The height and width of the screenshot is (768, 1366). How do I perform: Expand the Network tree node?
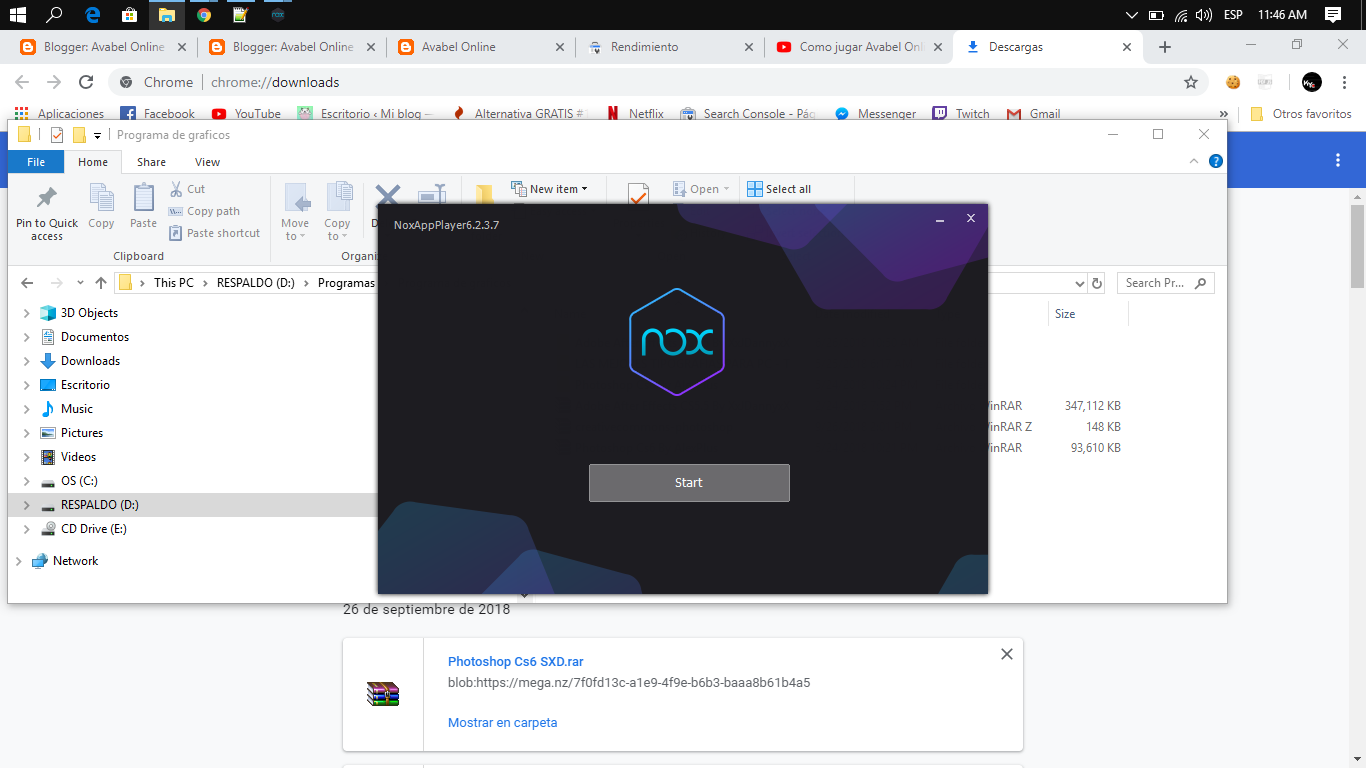coord(19,561)
